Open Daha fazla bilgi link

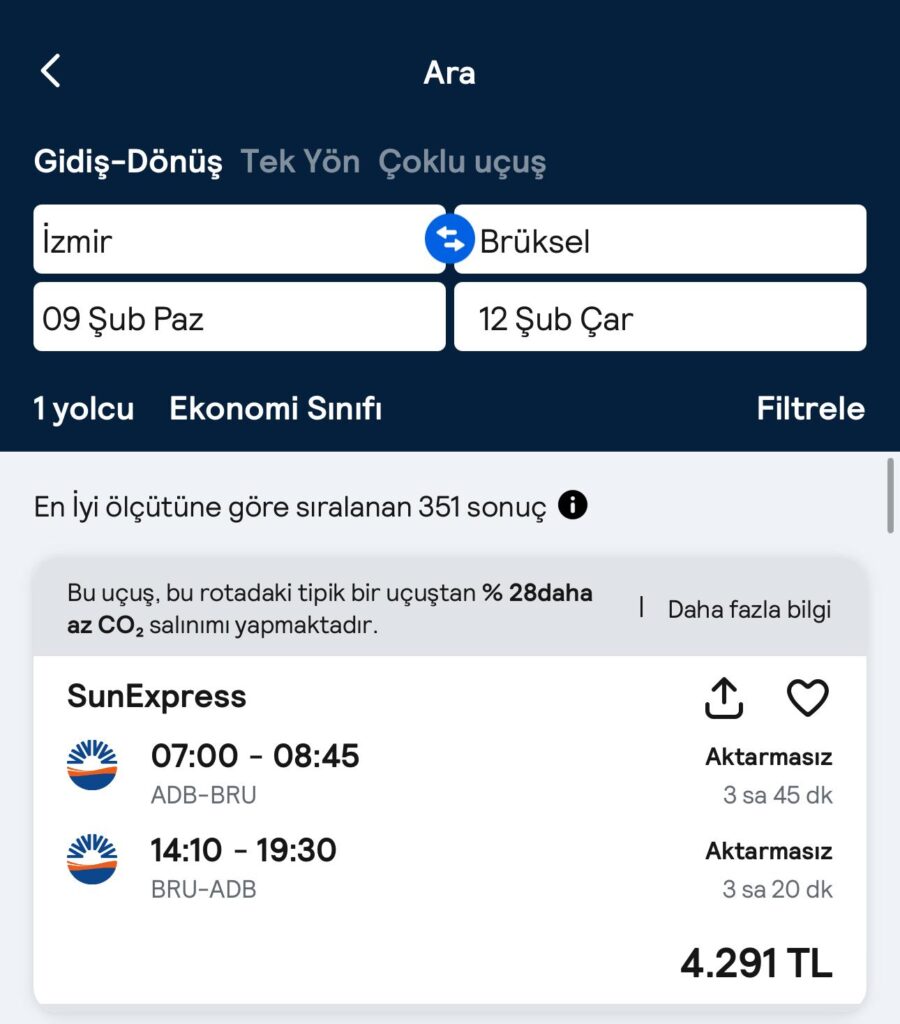[x=749, y=609]
